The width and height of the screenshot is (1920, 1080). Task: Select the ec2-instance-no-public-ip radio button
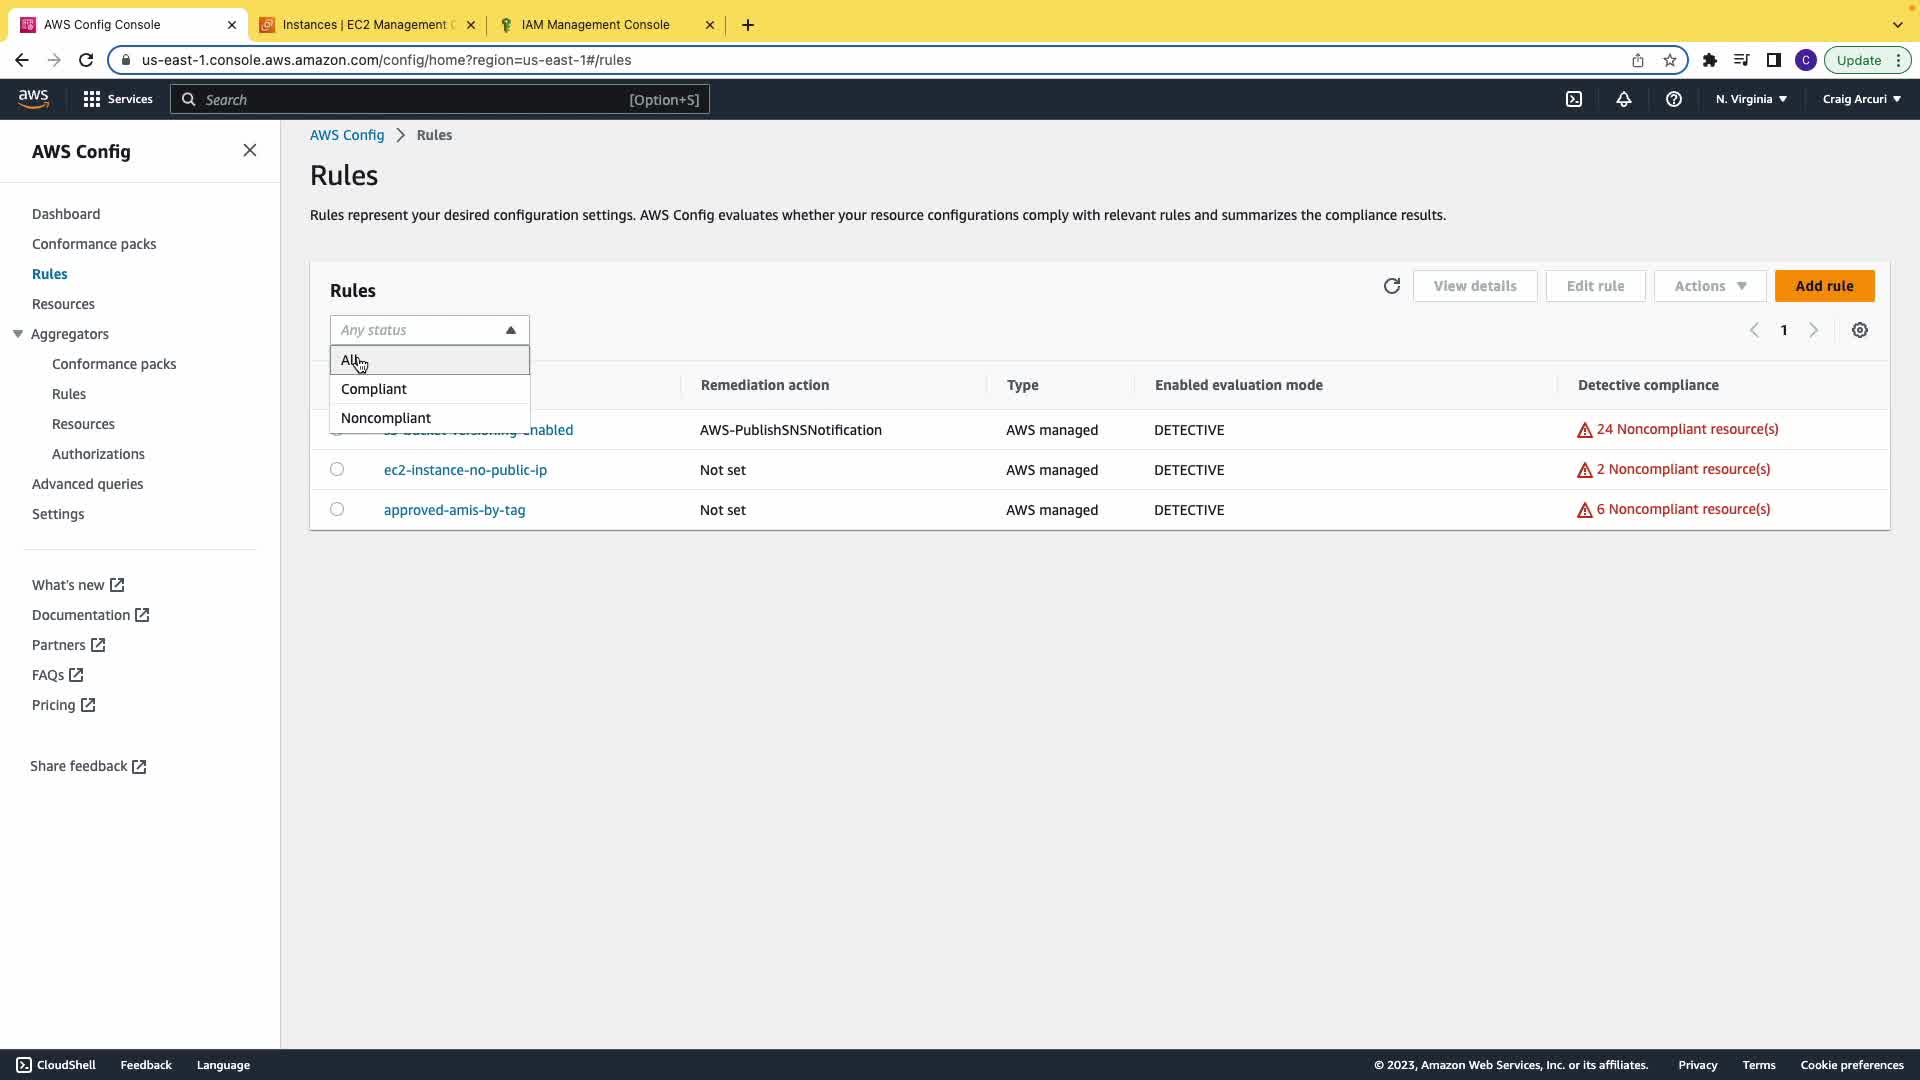(x=337, y=469)
